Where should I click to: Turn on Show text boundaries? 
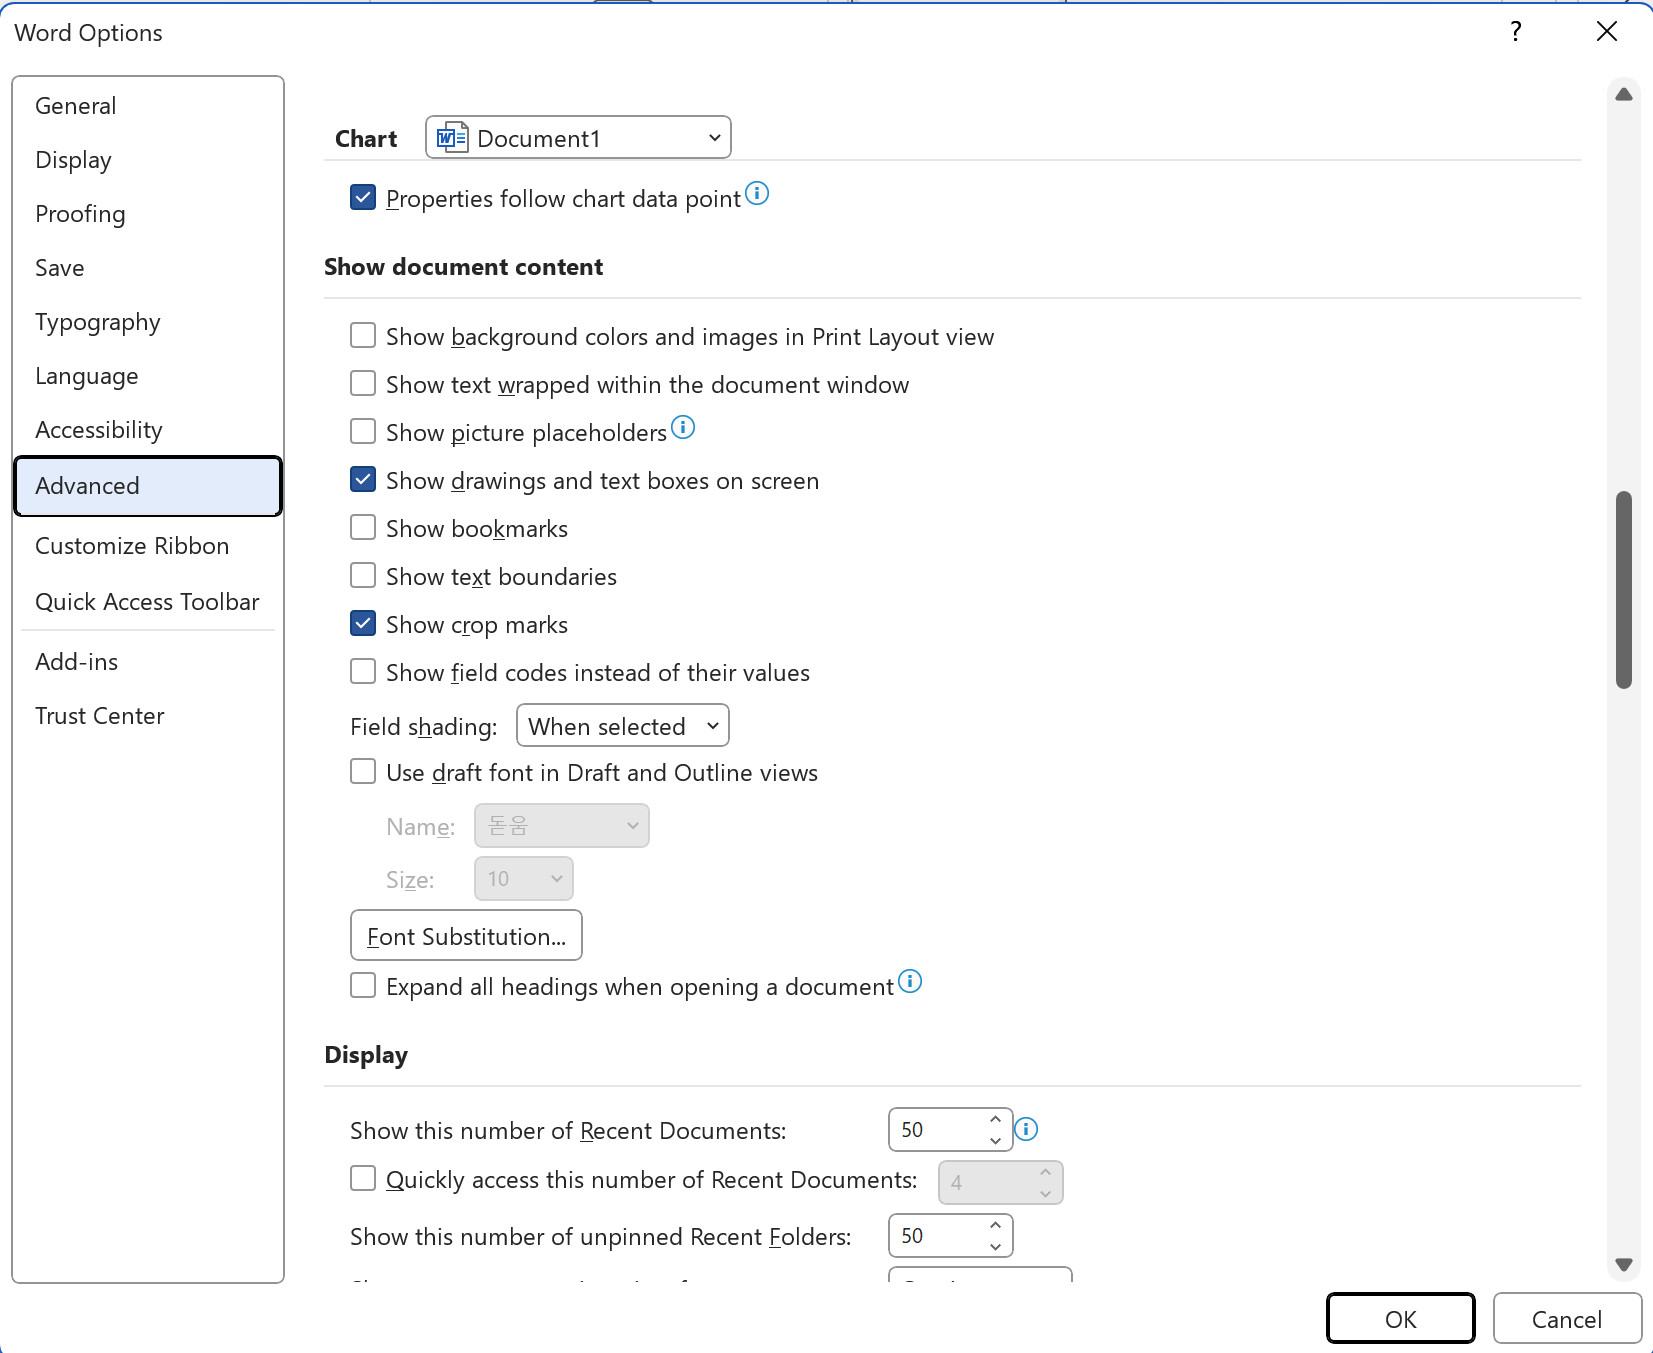363,575
